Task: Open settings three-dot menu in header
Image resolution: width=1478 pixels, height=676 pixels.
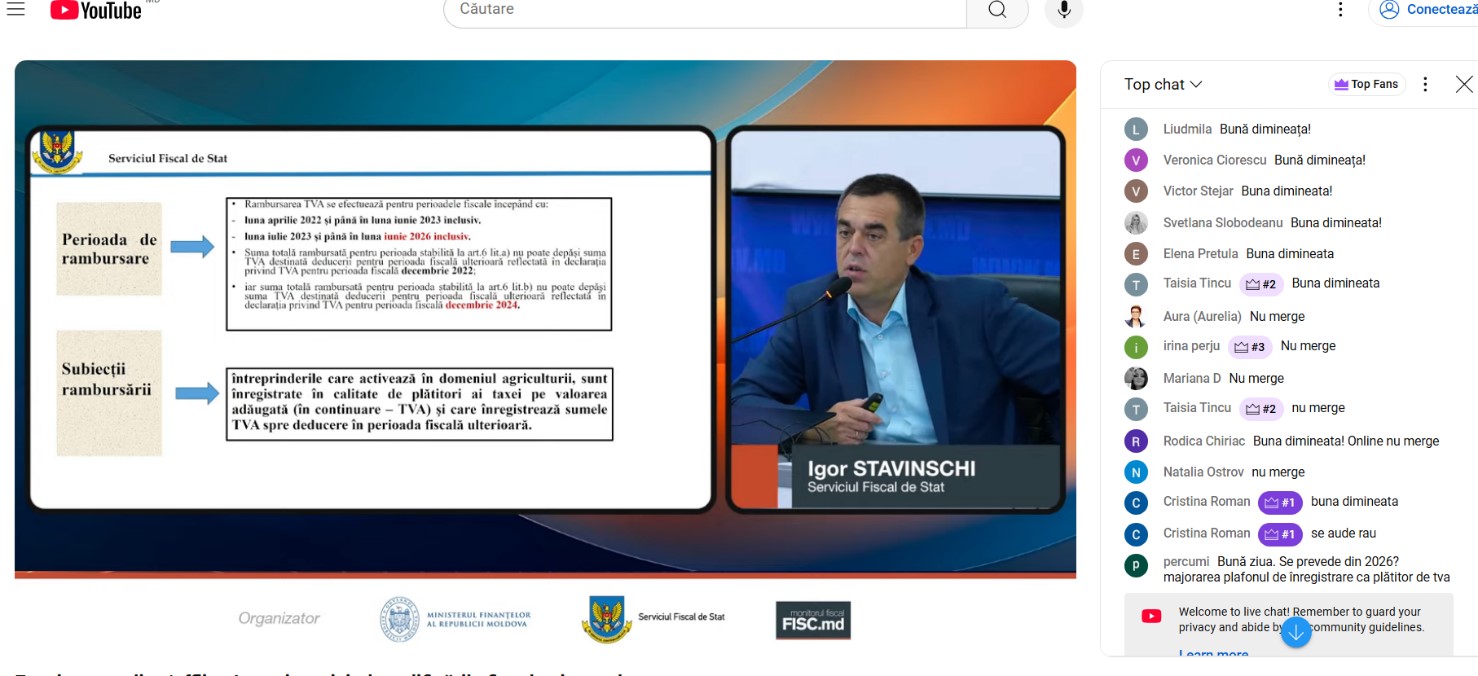Action: tap(1341, 10)
